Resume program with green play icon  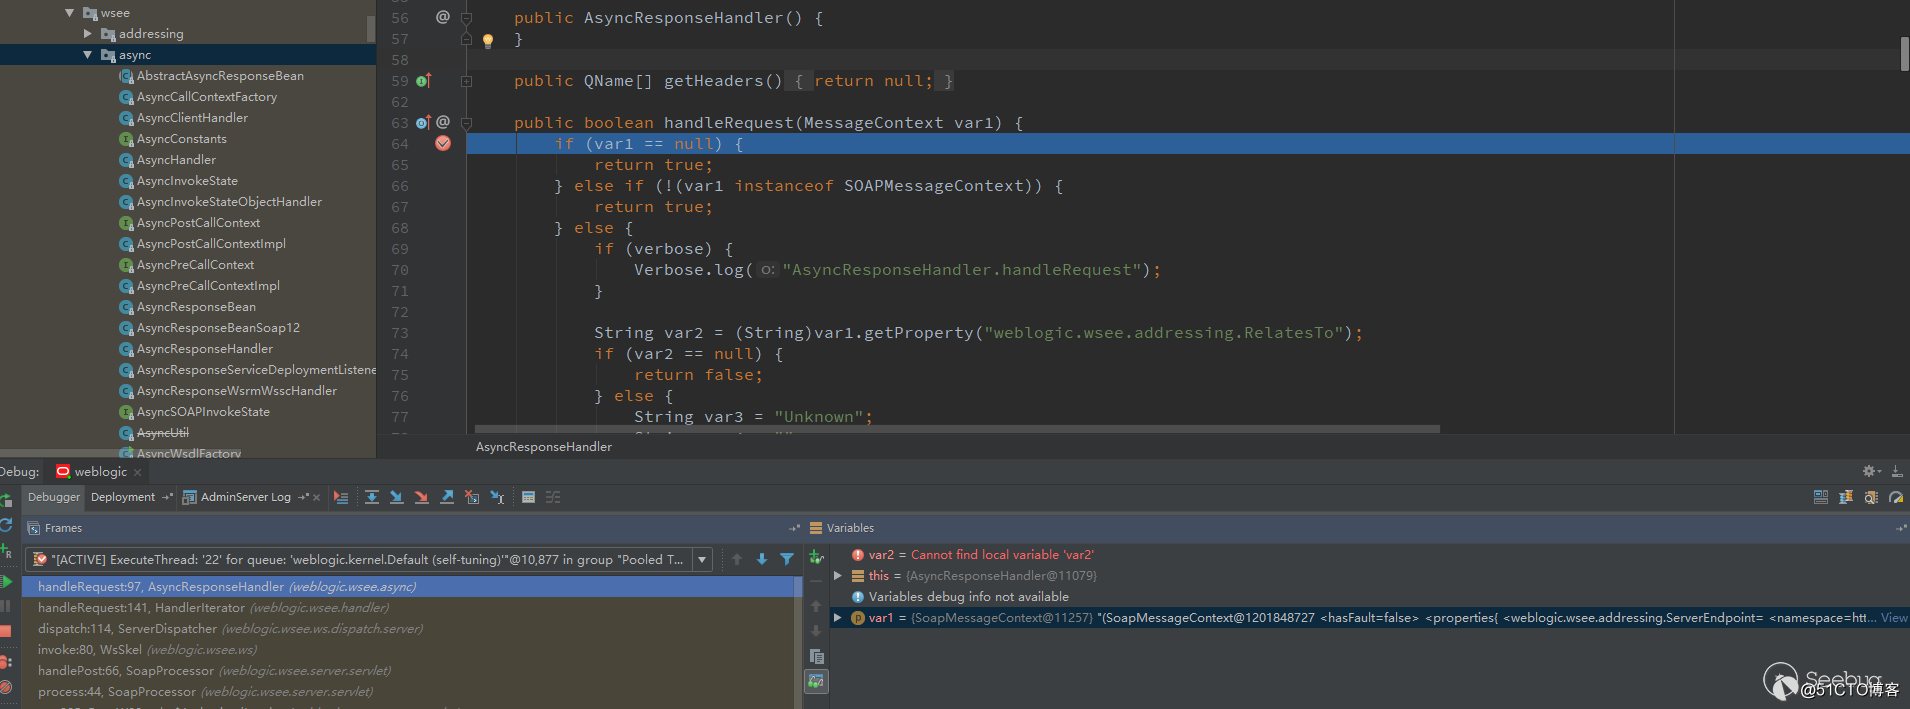point(6,582)
